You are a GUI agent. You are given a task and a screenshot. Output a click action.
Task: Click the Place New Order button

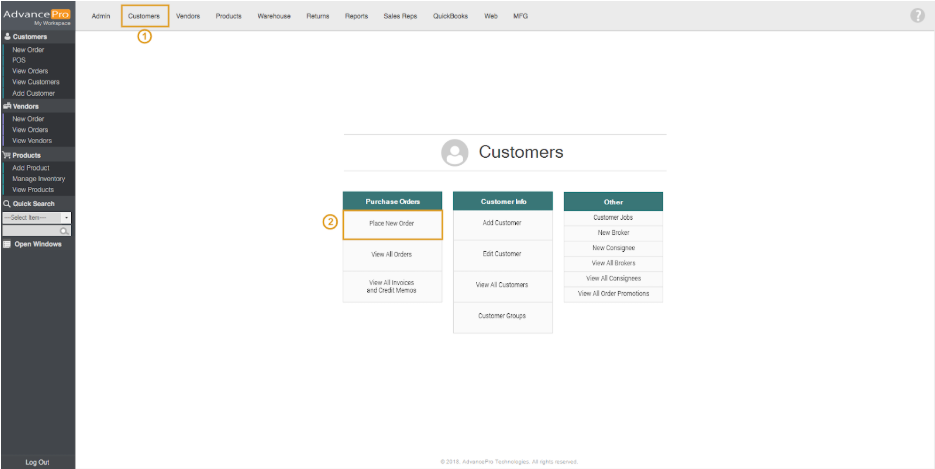[392, 224]
